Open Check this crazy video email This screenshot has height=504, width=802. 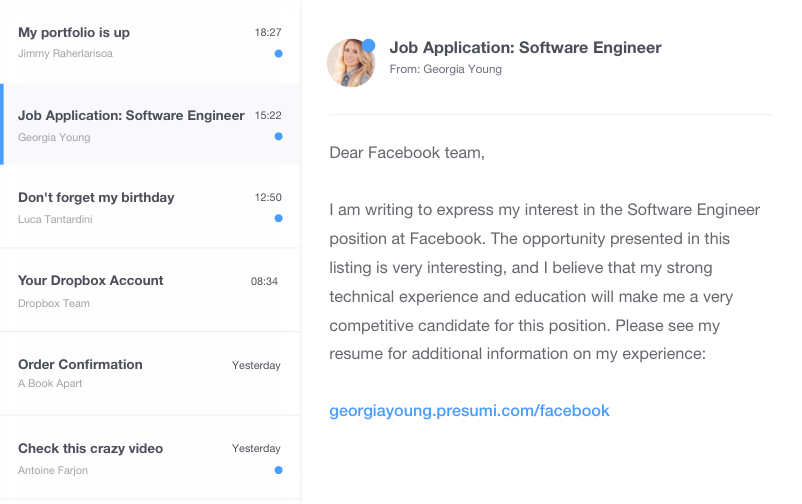[90, 448]
